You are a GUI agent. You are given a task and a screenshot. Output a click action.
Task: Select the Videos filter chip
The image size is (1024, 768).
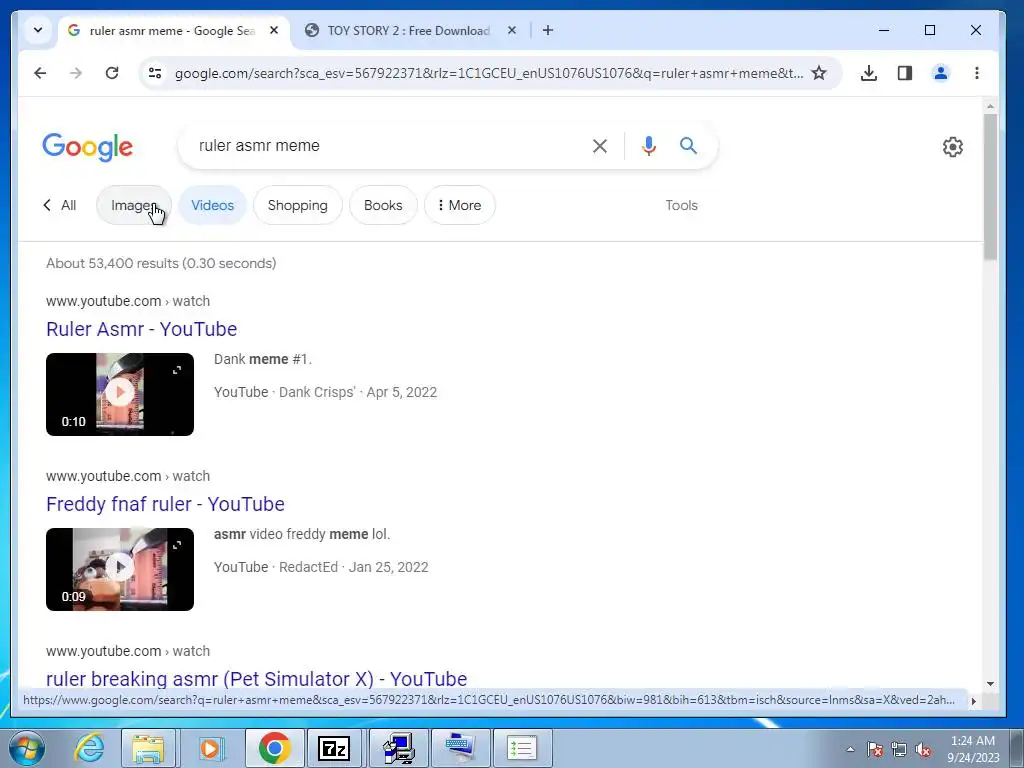pyautogui.click(x=212, y=205)
